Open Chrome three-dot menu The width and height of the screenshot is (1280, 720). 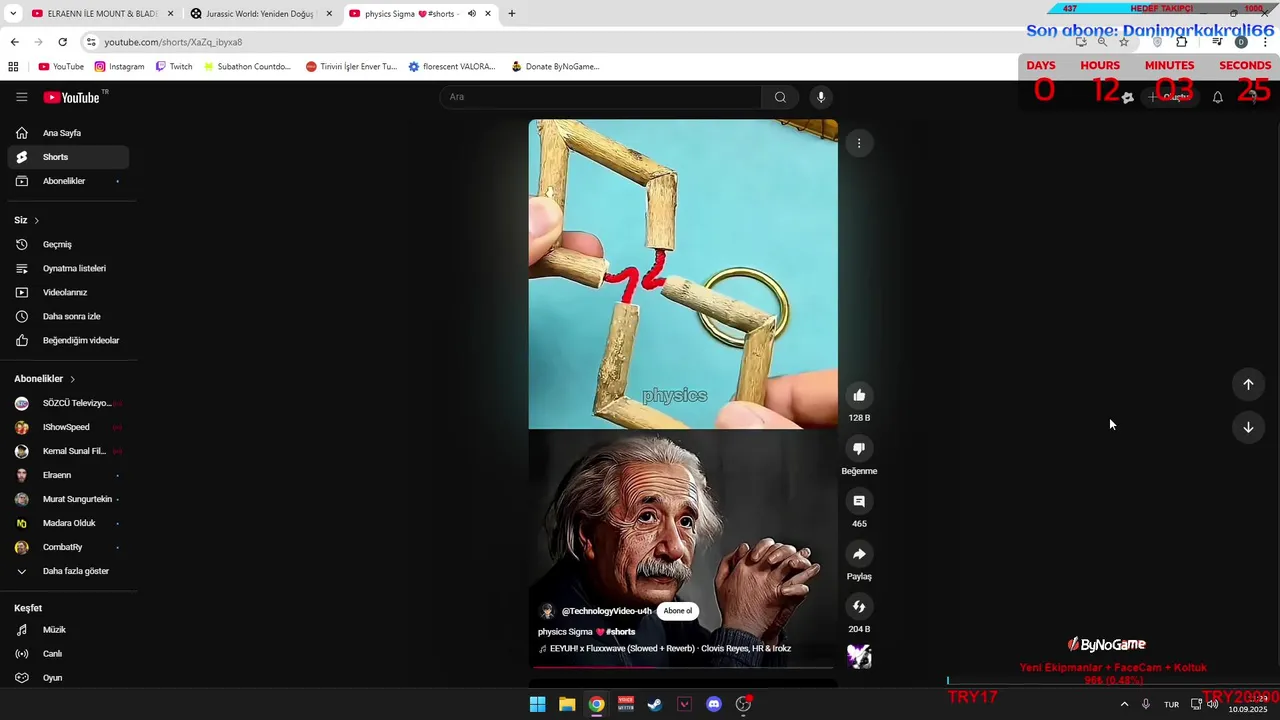click(x=1264, y=42)
